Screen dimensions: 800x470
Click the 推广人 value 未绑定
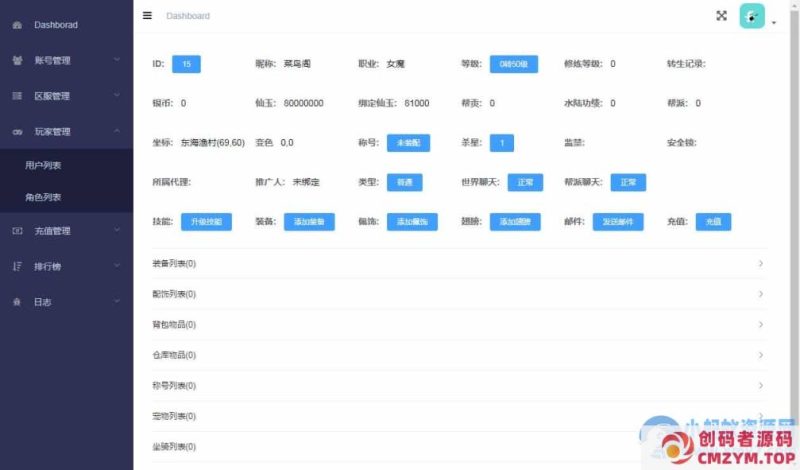point(306,182)
